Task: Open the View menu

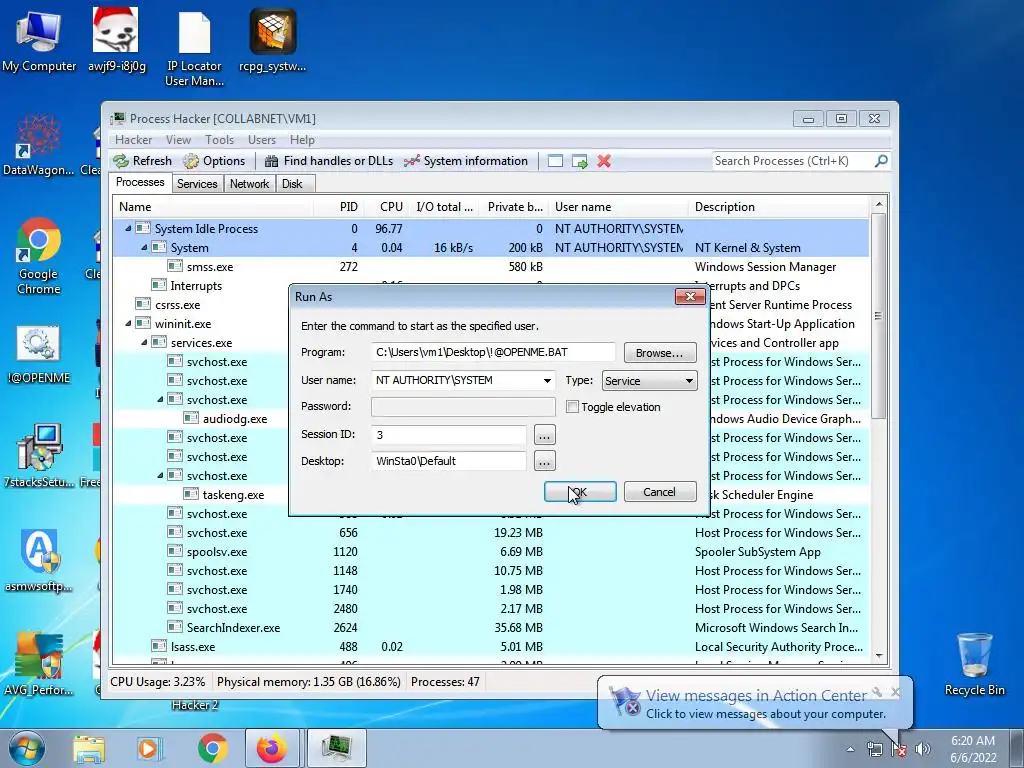Action: (x=178, y=140)
